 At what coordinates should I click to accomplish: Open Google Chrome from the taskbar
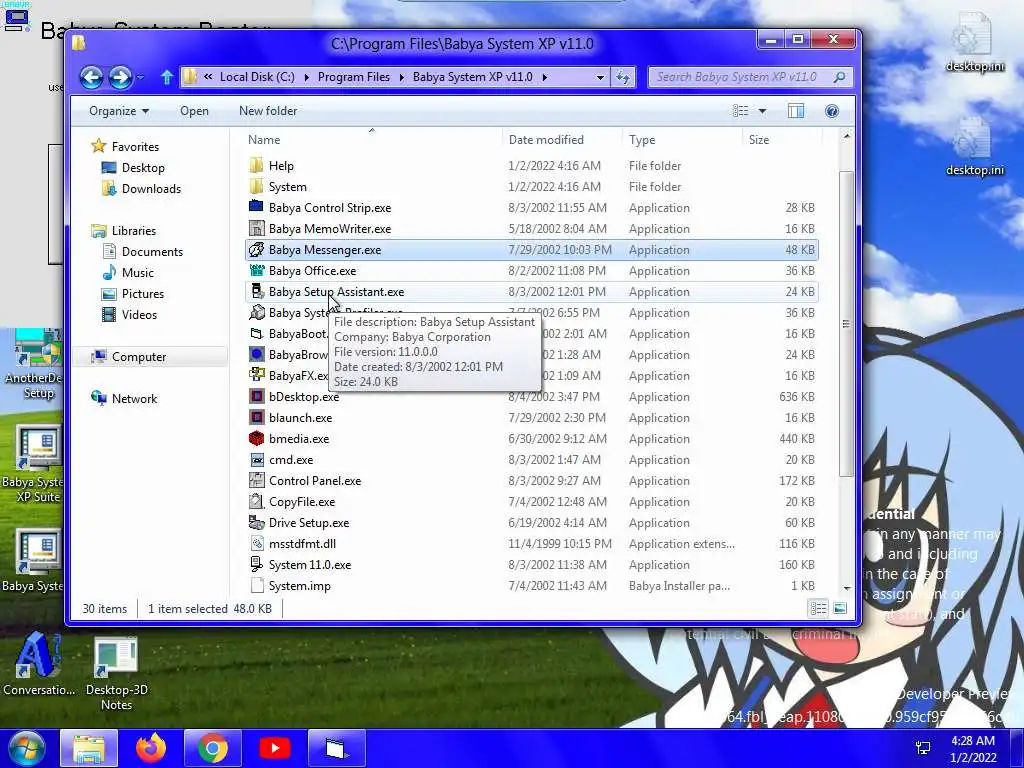(213, 748)
